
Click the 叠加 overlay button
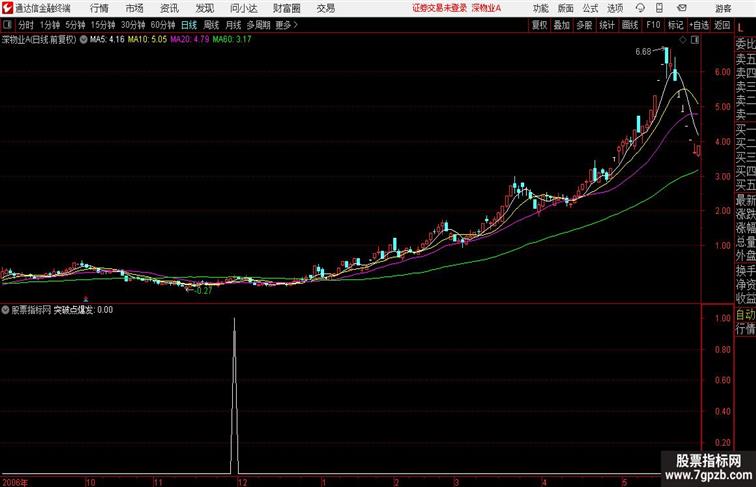coord(562,25)
